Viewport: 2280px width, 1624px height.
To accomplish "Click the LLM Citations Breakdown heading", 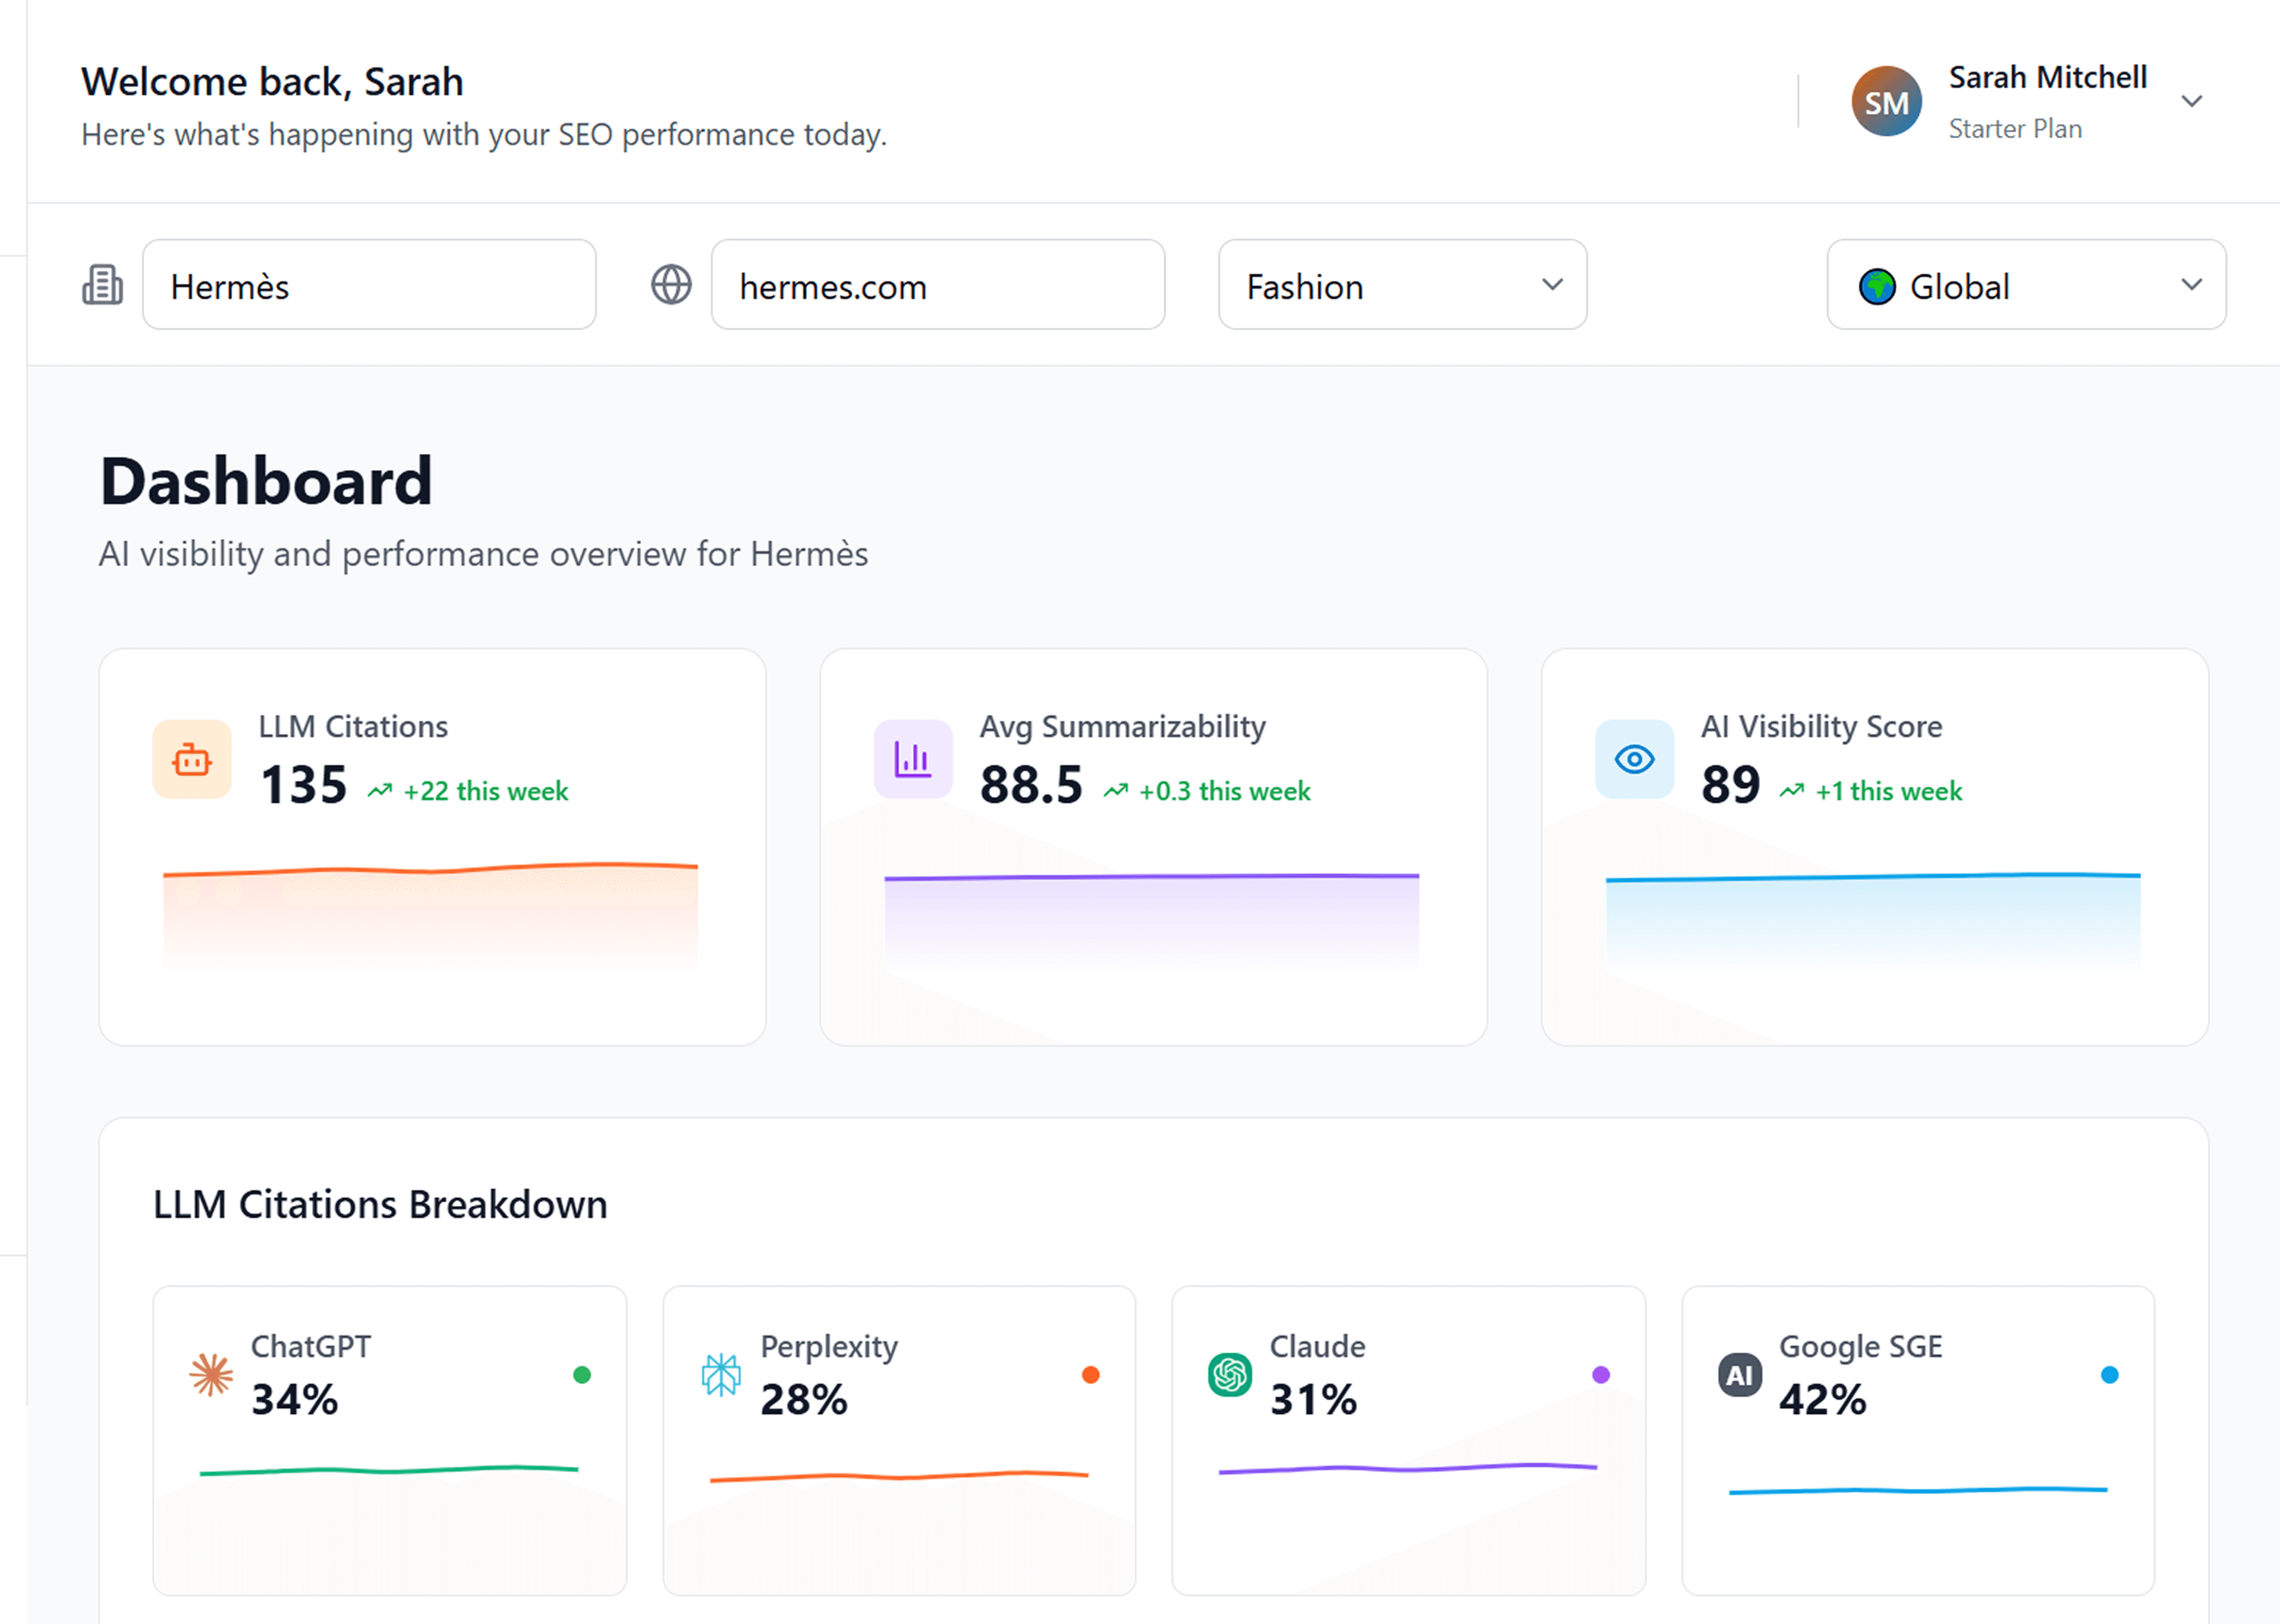I will tap(380, 1204).
